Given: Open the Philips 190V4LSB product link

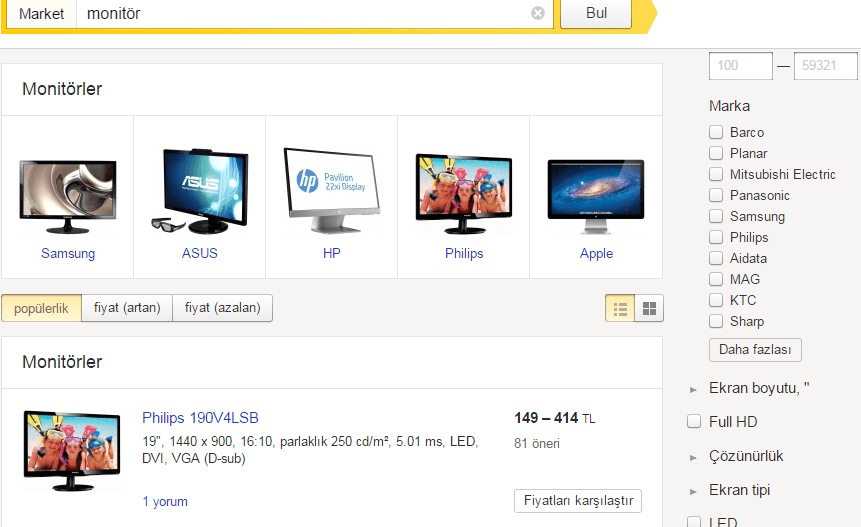Looking at the screenshot, I should coord(200,418).
